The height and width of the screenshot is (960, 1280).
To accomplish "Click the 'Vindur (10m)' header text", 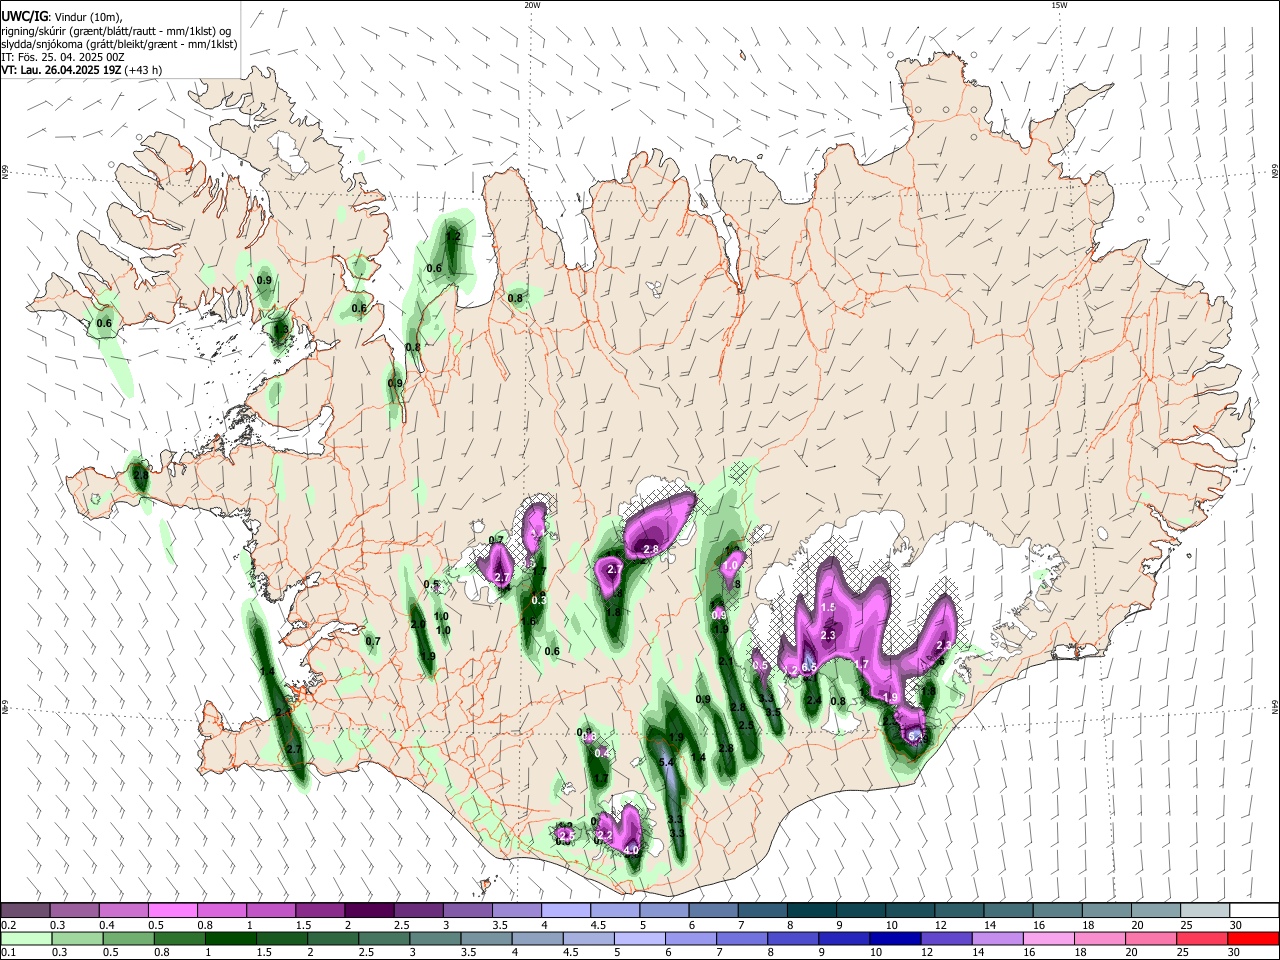I will [x=87, y=17].
